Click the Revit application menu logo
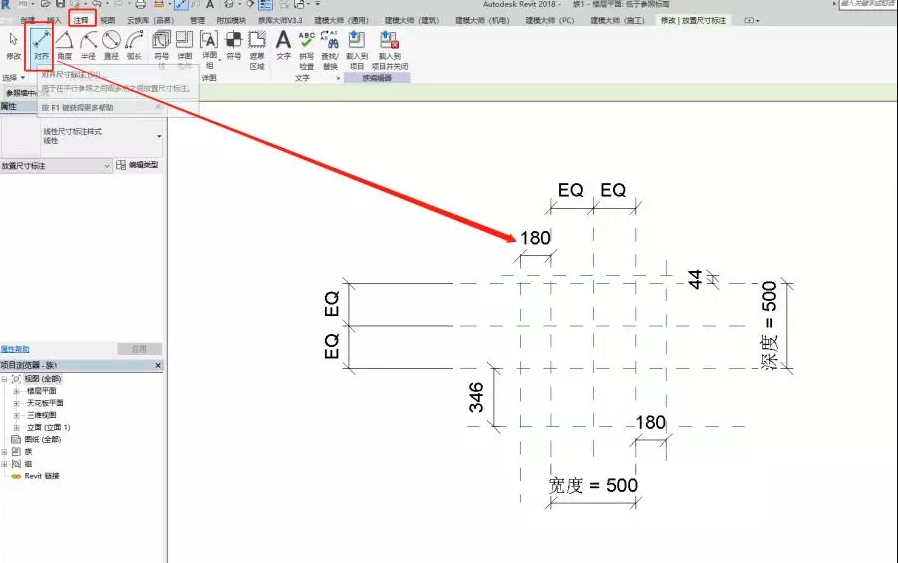Viewport: 898px width, 563px height. (x=6, y=5)
